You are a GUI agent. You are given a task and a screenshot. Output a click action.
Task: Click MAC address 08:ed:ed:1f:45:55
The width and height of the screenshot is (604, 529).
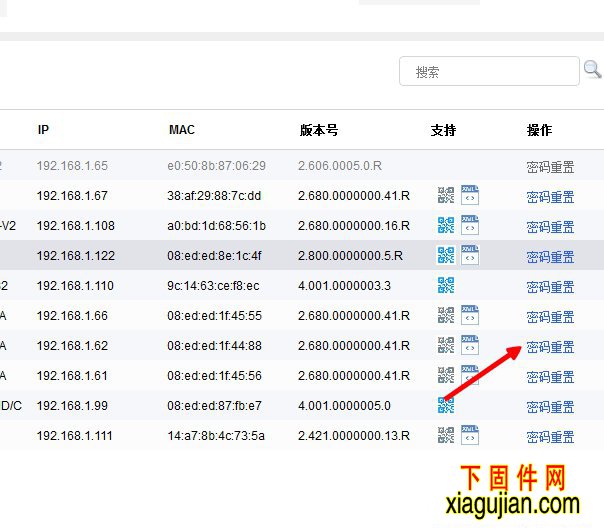[x=215, y=316]
